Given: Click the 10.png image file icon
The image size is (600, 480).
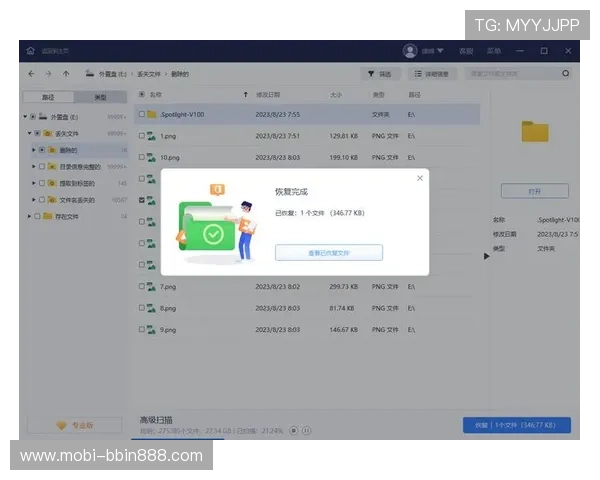Looking at the screenshot, I should pyautogui.click(x=152, y=157).
